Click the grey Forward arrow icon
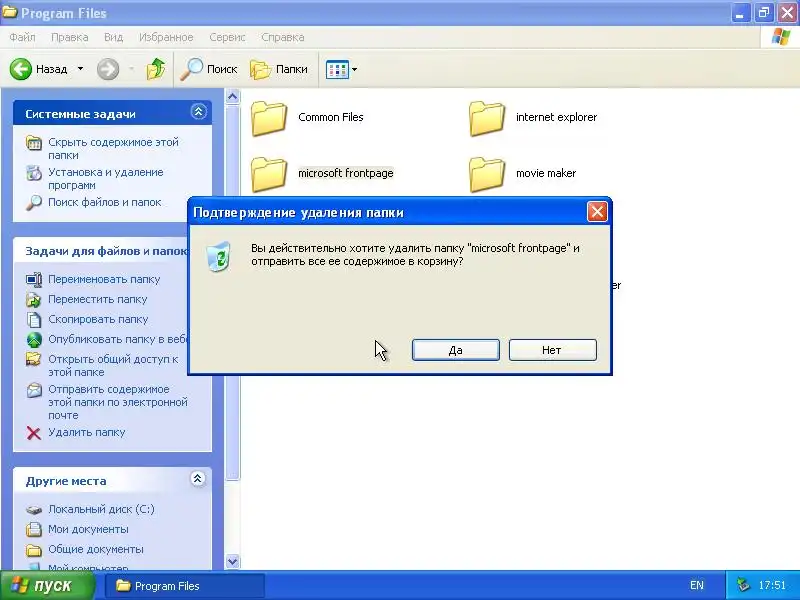The image size is (800, 600). [x=108, y=69]
